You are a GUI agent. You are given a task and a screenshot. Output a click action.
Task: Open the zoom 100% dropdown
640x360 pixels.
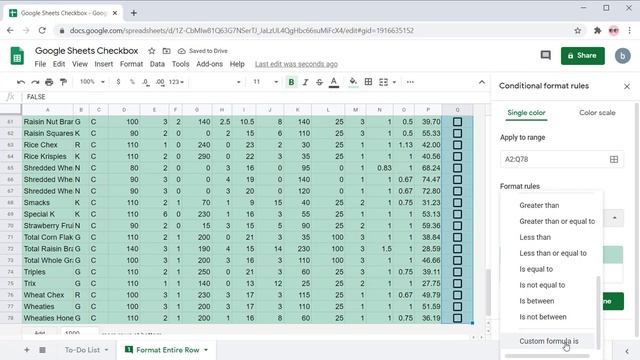(92, 82)
